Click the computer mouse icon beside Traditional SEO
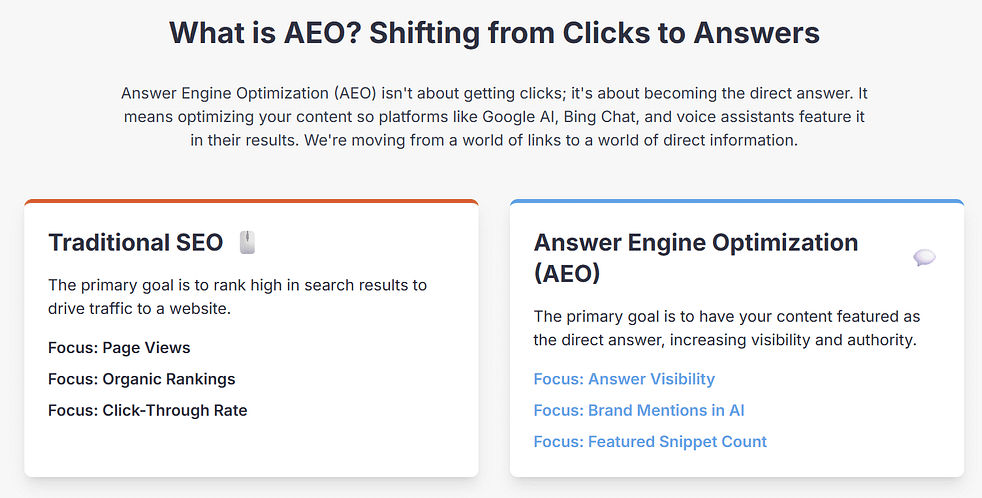Image resolution: width=982 pixels, height=498 pixels. coord(247,242)
